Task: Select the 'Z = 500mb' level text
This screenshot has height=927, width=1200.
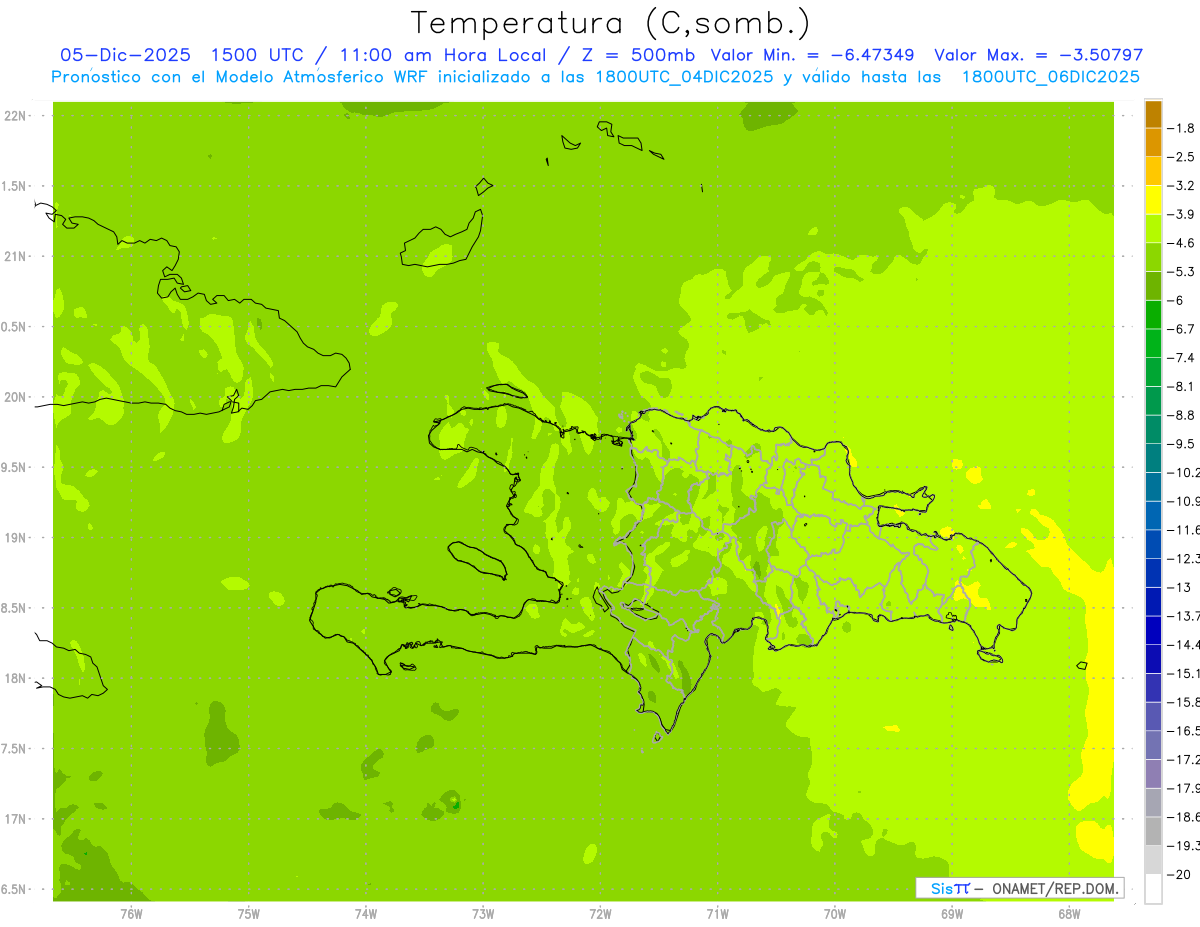Action: (637, 55)
